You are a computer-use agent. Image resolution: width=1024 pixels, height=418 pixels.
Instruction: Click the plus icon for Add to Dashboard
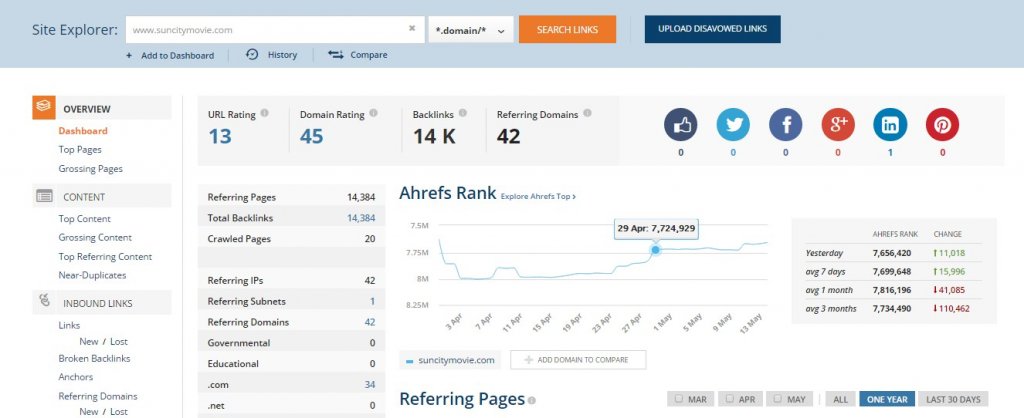[x=129, y=56]
